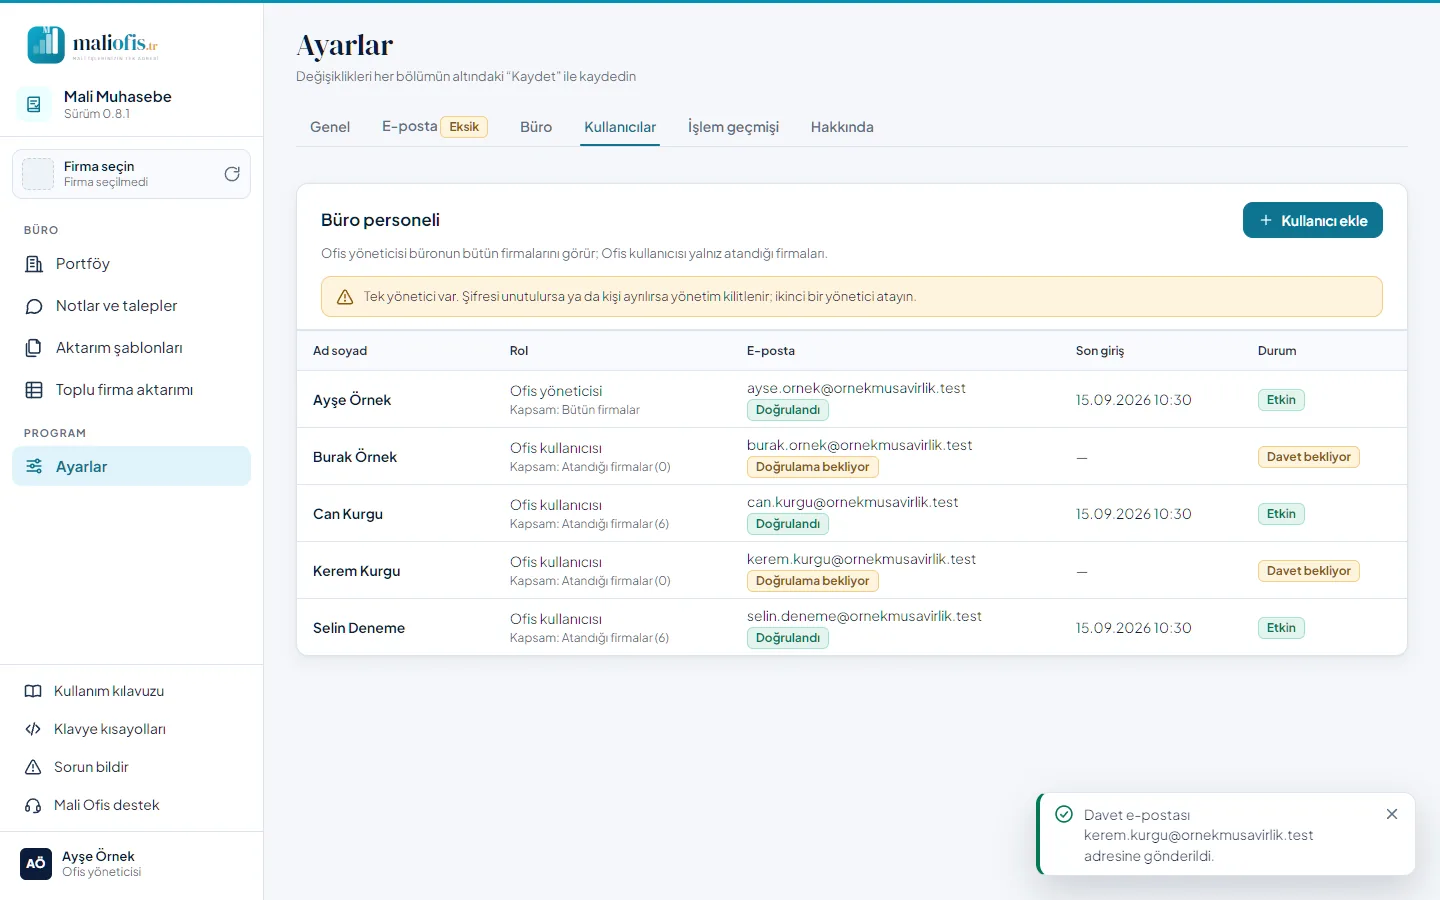Image resolution: width=1440 pixels, height=900 pixels.
Task: Click the Son giriş column header
Action: pyautogui.click(x=1100, y=351)
